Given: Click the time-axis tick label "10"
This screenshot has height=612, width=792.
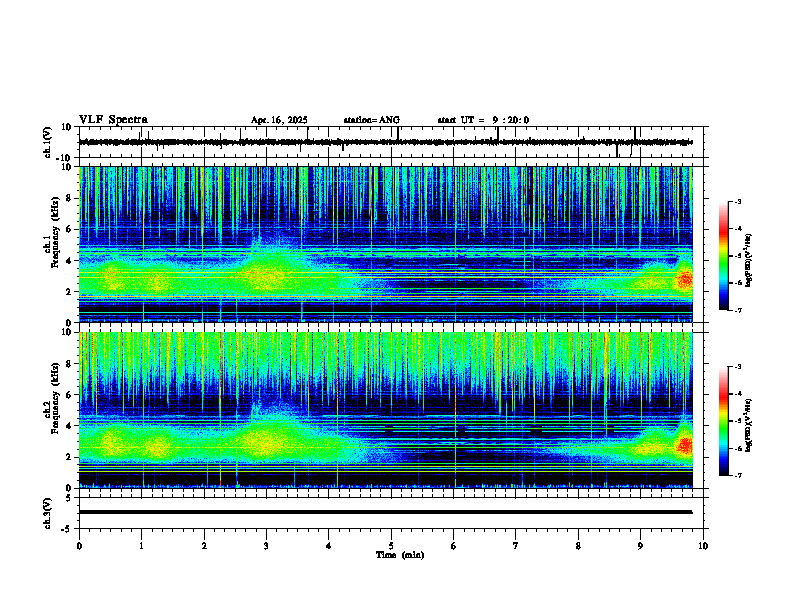Looking at the screenshot, I should tap(703, 546).
